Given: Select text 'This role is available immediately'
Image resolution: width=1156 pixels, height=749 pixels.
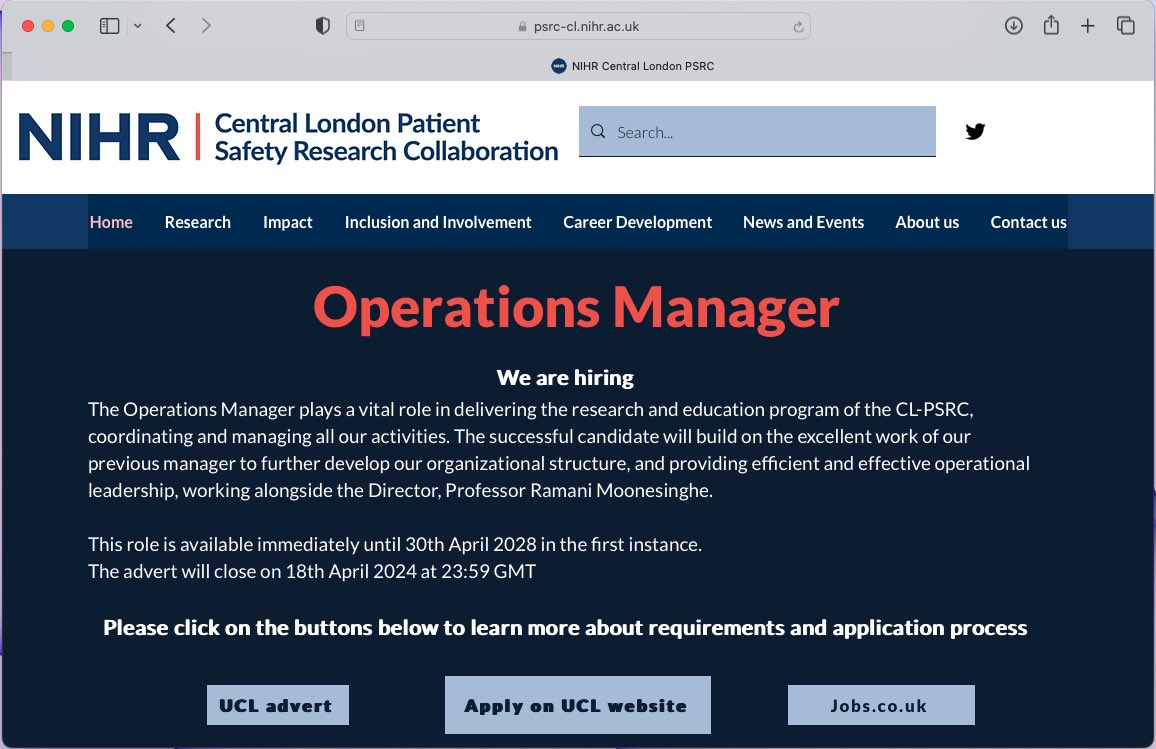Looking at the screenshot, I should (223, 544).
